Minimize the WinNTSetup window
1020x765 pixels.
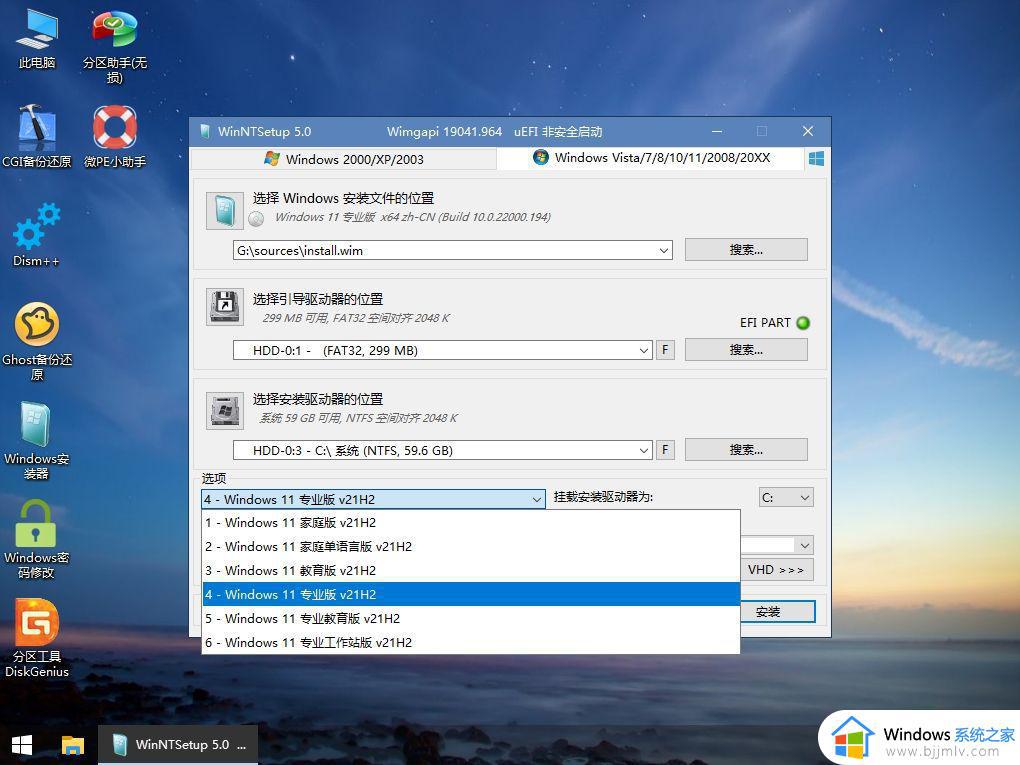tap(717, 131)
